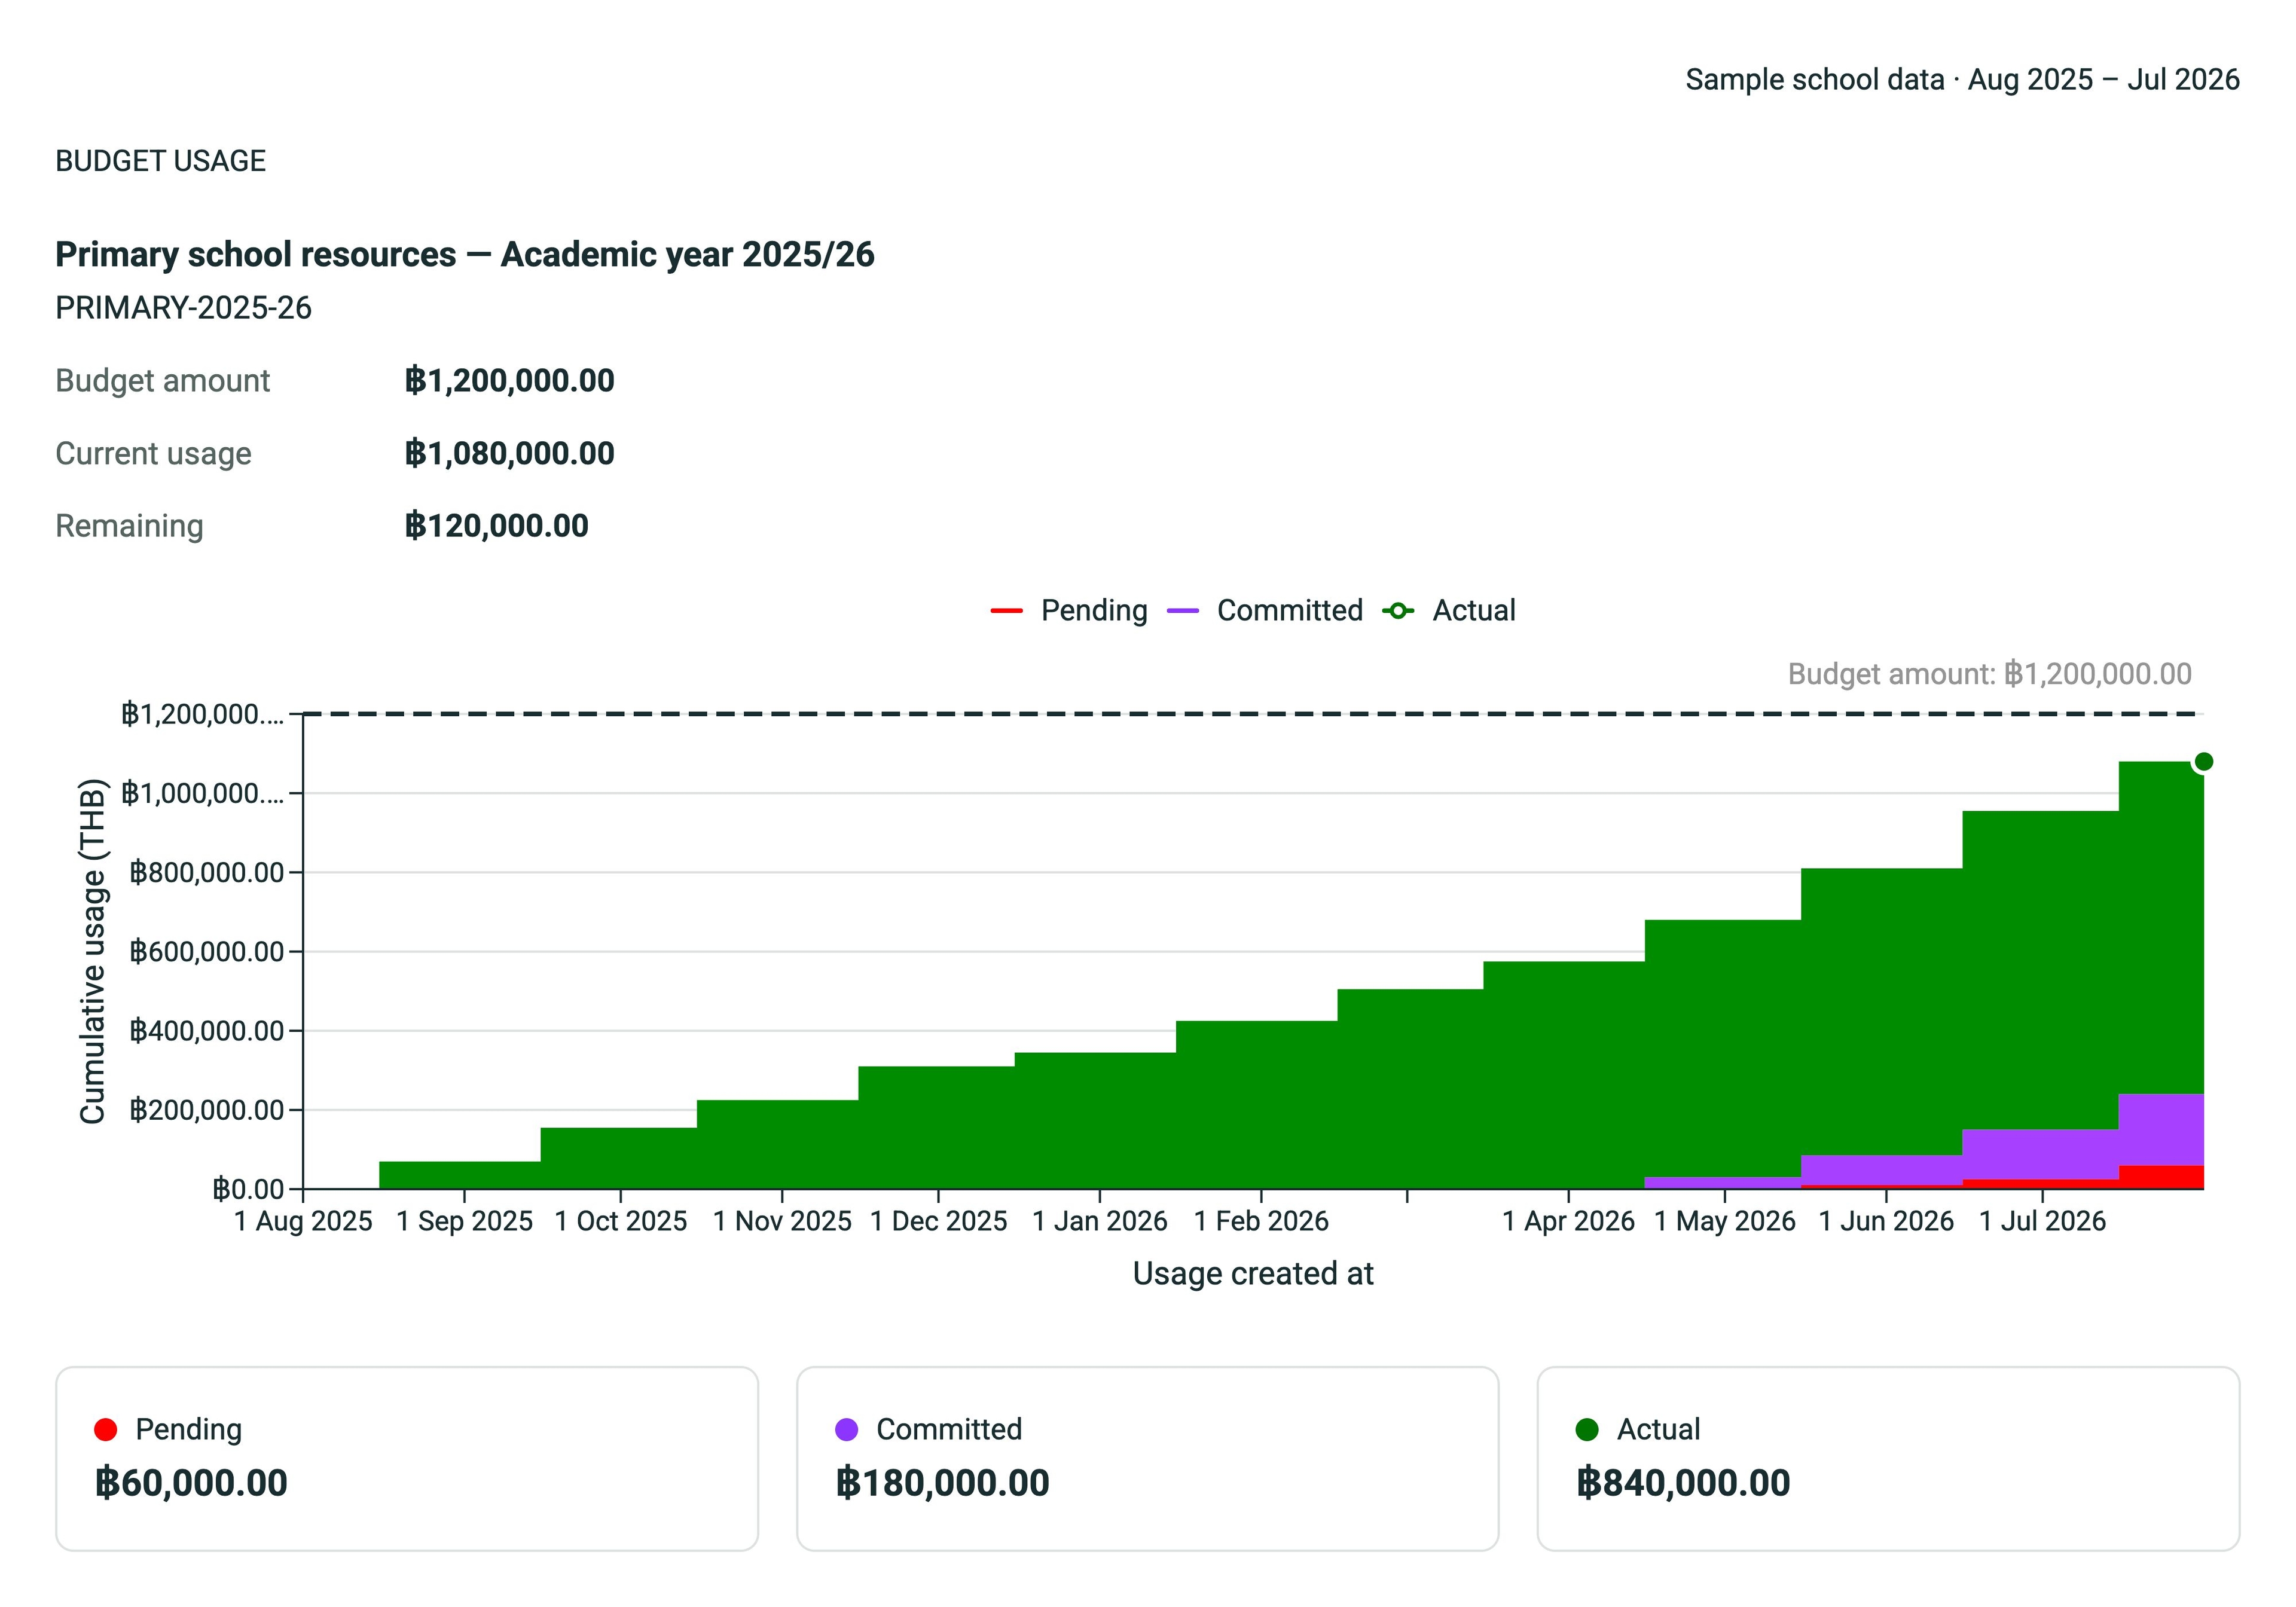The image size is (2296, 1607).
Task: Click the 1 Jan 2026 x-axis label
Action: 1100,1221
